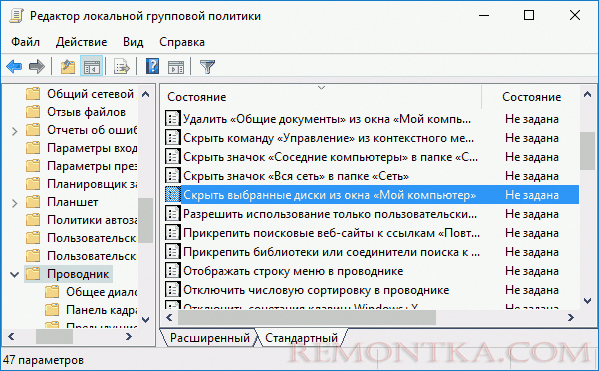Image resolution: width=599 pixels, height=371 pixels.
Task: Click folder icon of «Планшет»
Action: [33, 202]
